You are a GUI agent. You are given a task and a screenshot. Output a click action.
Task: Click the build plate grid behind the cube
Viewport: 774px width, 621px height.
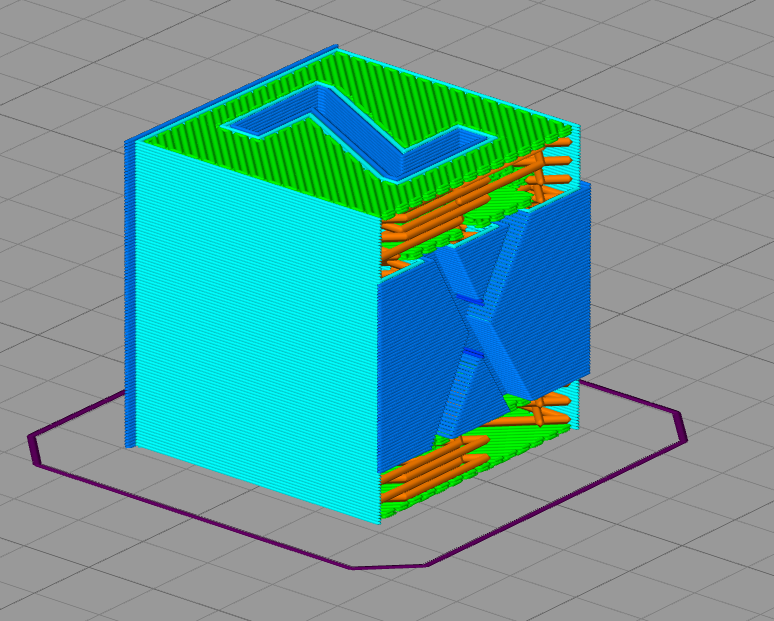pyautogui.click(x=494, y=30)
